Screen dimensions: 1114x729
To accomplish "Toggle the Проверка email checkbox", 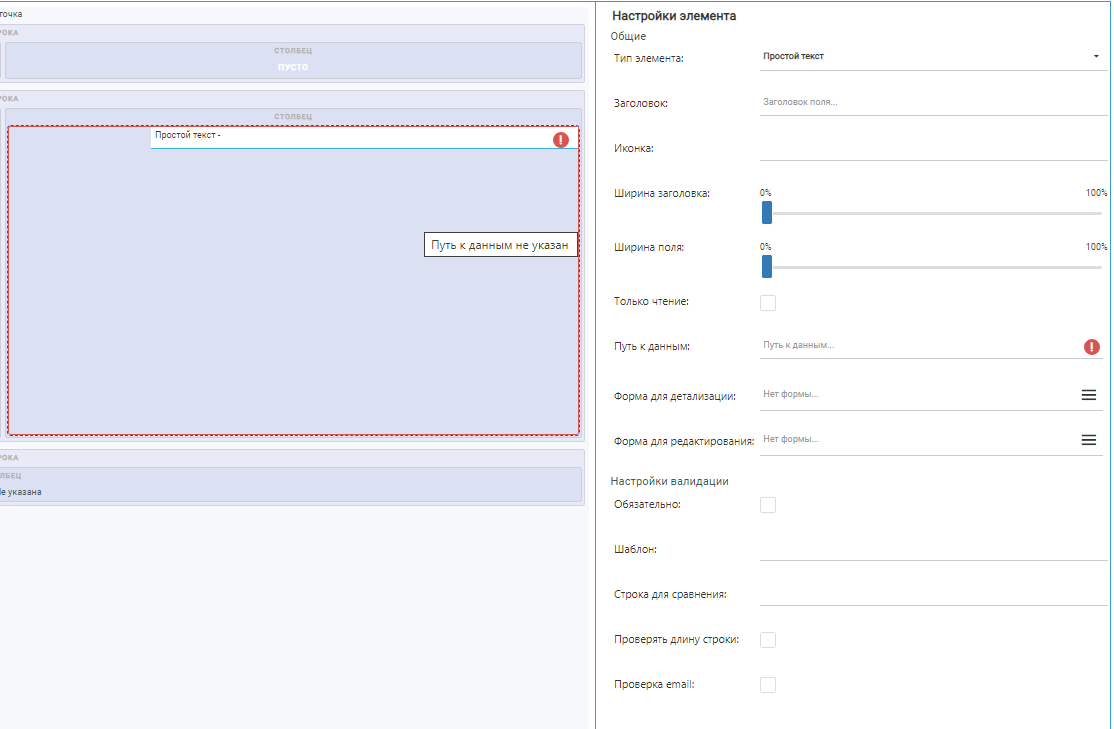I will point(768,685).
